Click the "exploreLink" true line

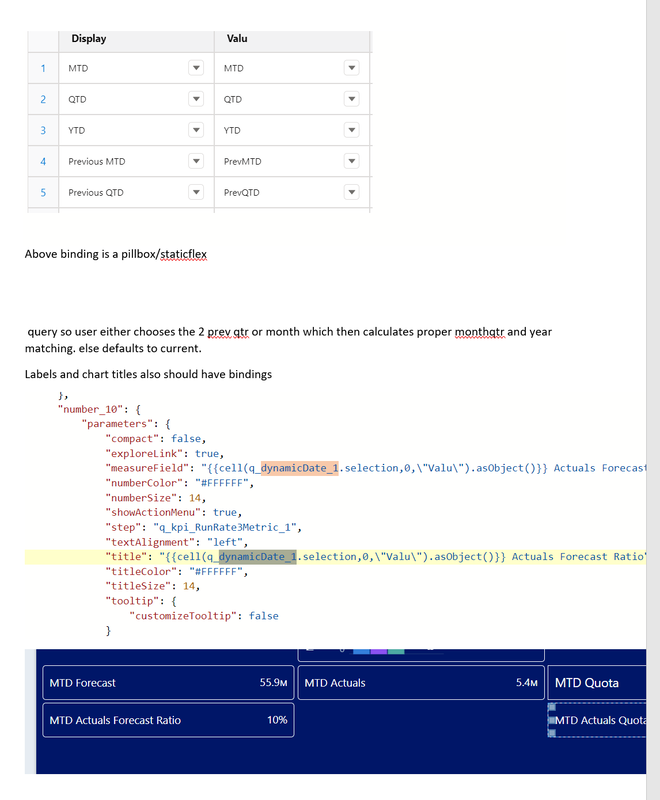click(164, 454)
